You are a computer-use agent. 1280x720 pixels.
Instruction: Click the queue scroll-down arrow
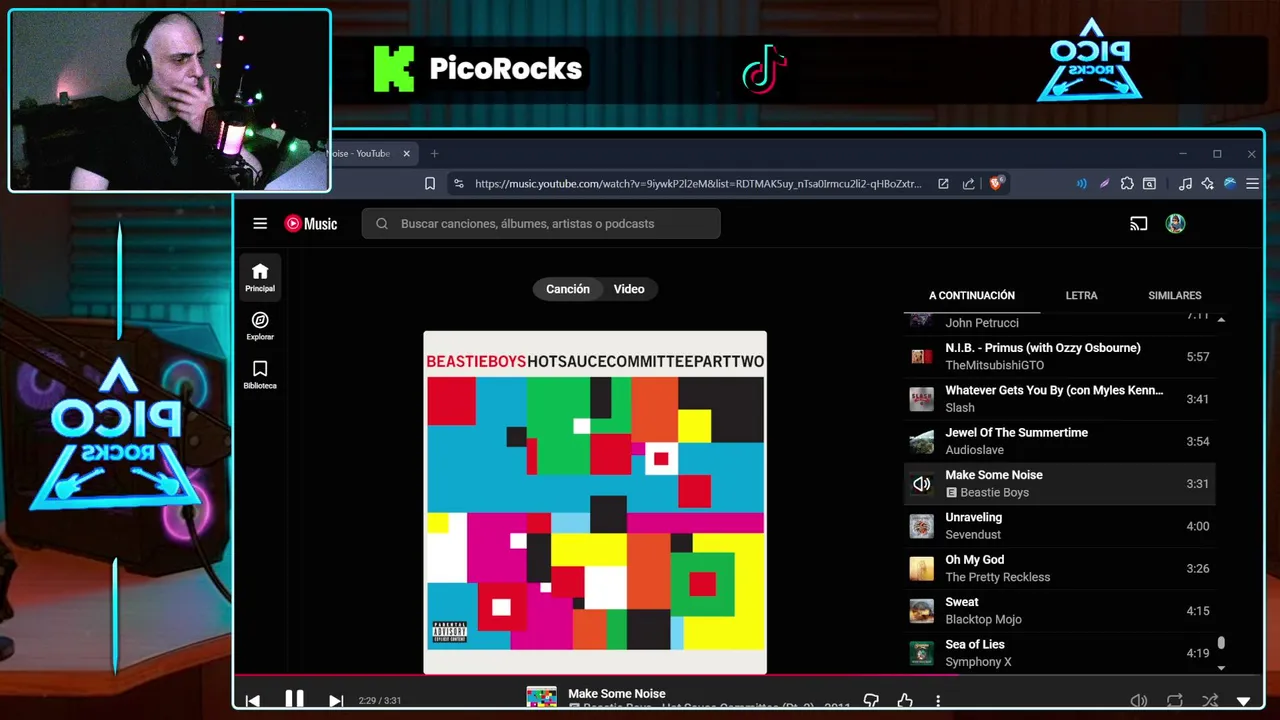[1221, 667]
